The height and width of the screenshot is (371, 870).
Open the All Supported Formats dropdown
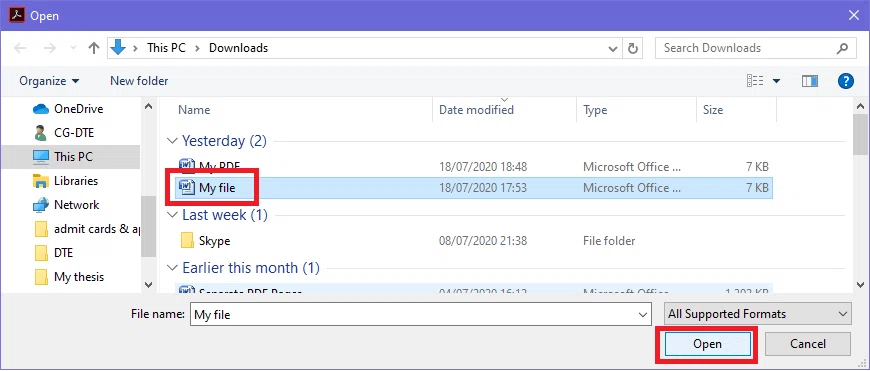tap(757, 314)
